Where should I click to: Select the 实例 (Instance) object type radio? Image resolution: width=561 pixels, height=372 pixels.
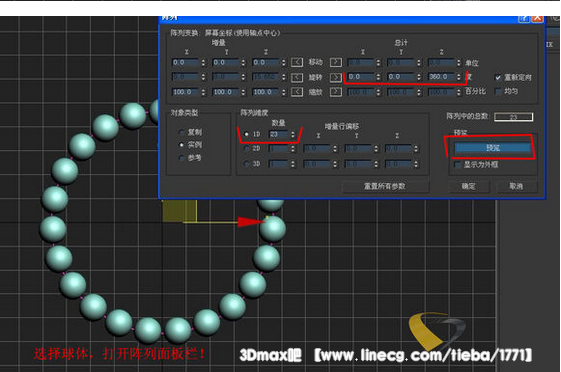pyautogui.click(x=182, y=145)
